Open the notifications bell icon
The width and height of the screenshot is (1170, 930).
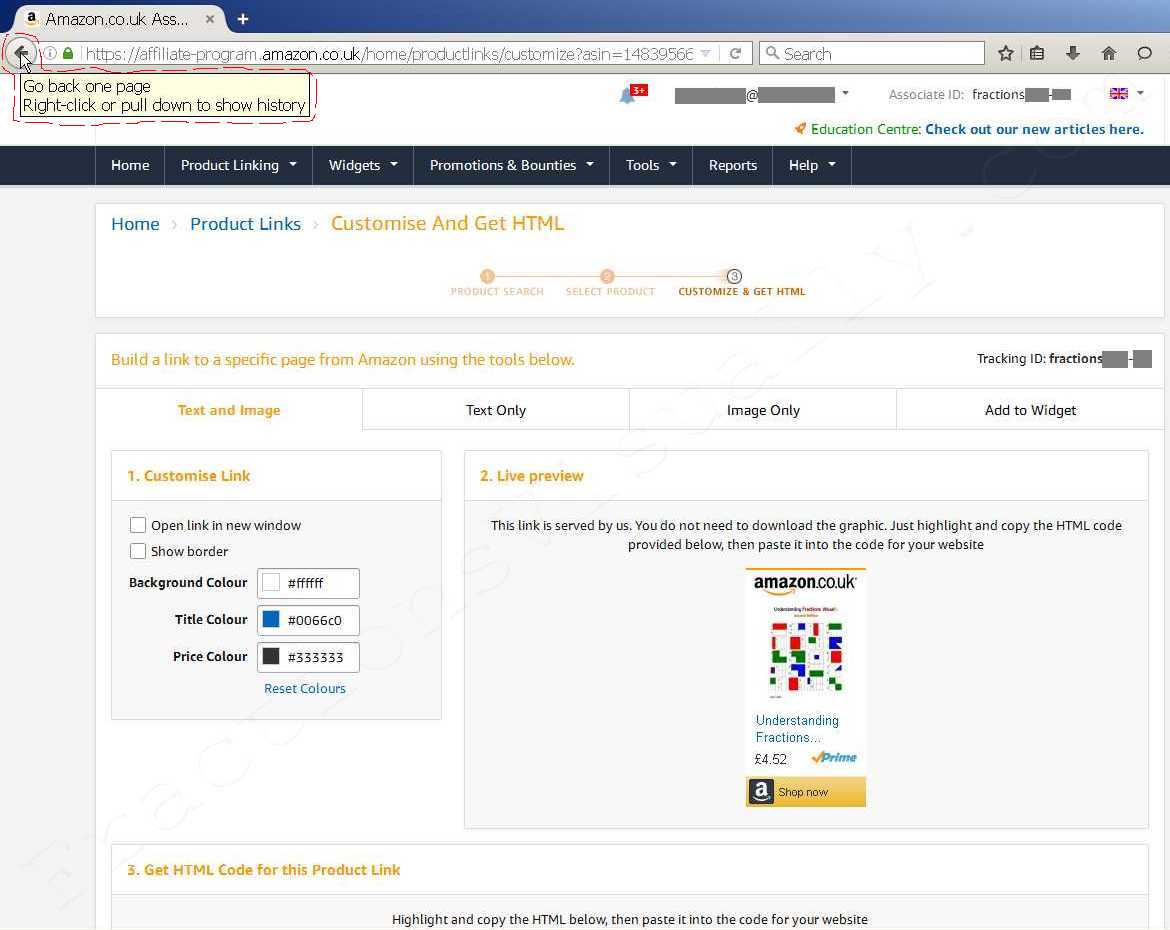coord(628,96)
